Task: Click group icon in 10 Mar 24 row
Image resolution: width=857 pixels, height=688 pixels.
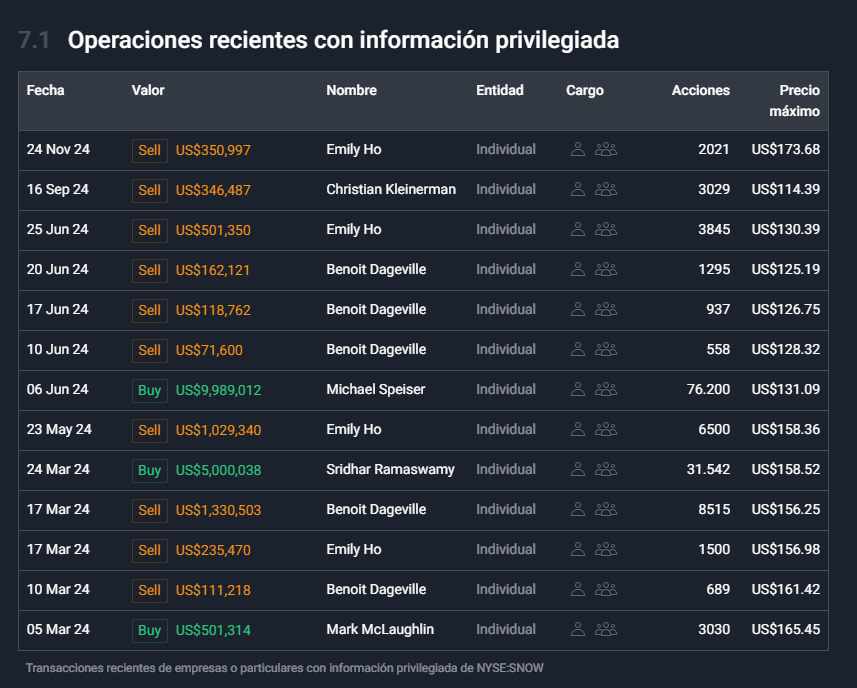Action: click(606, 589)
